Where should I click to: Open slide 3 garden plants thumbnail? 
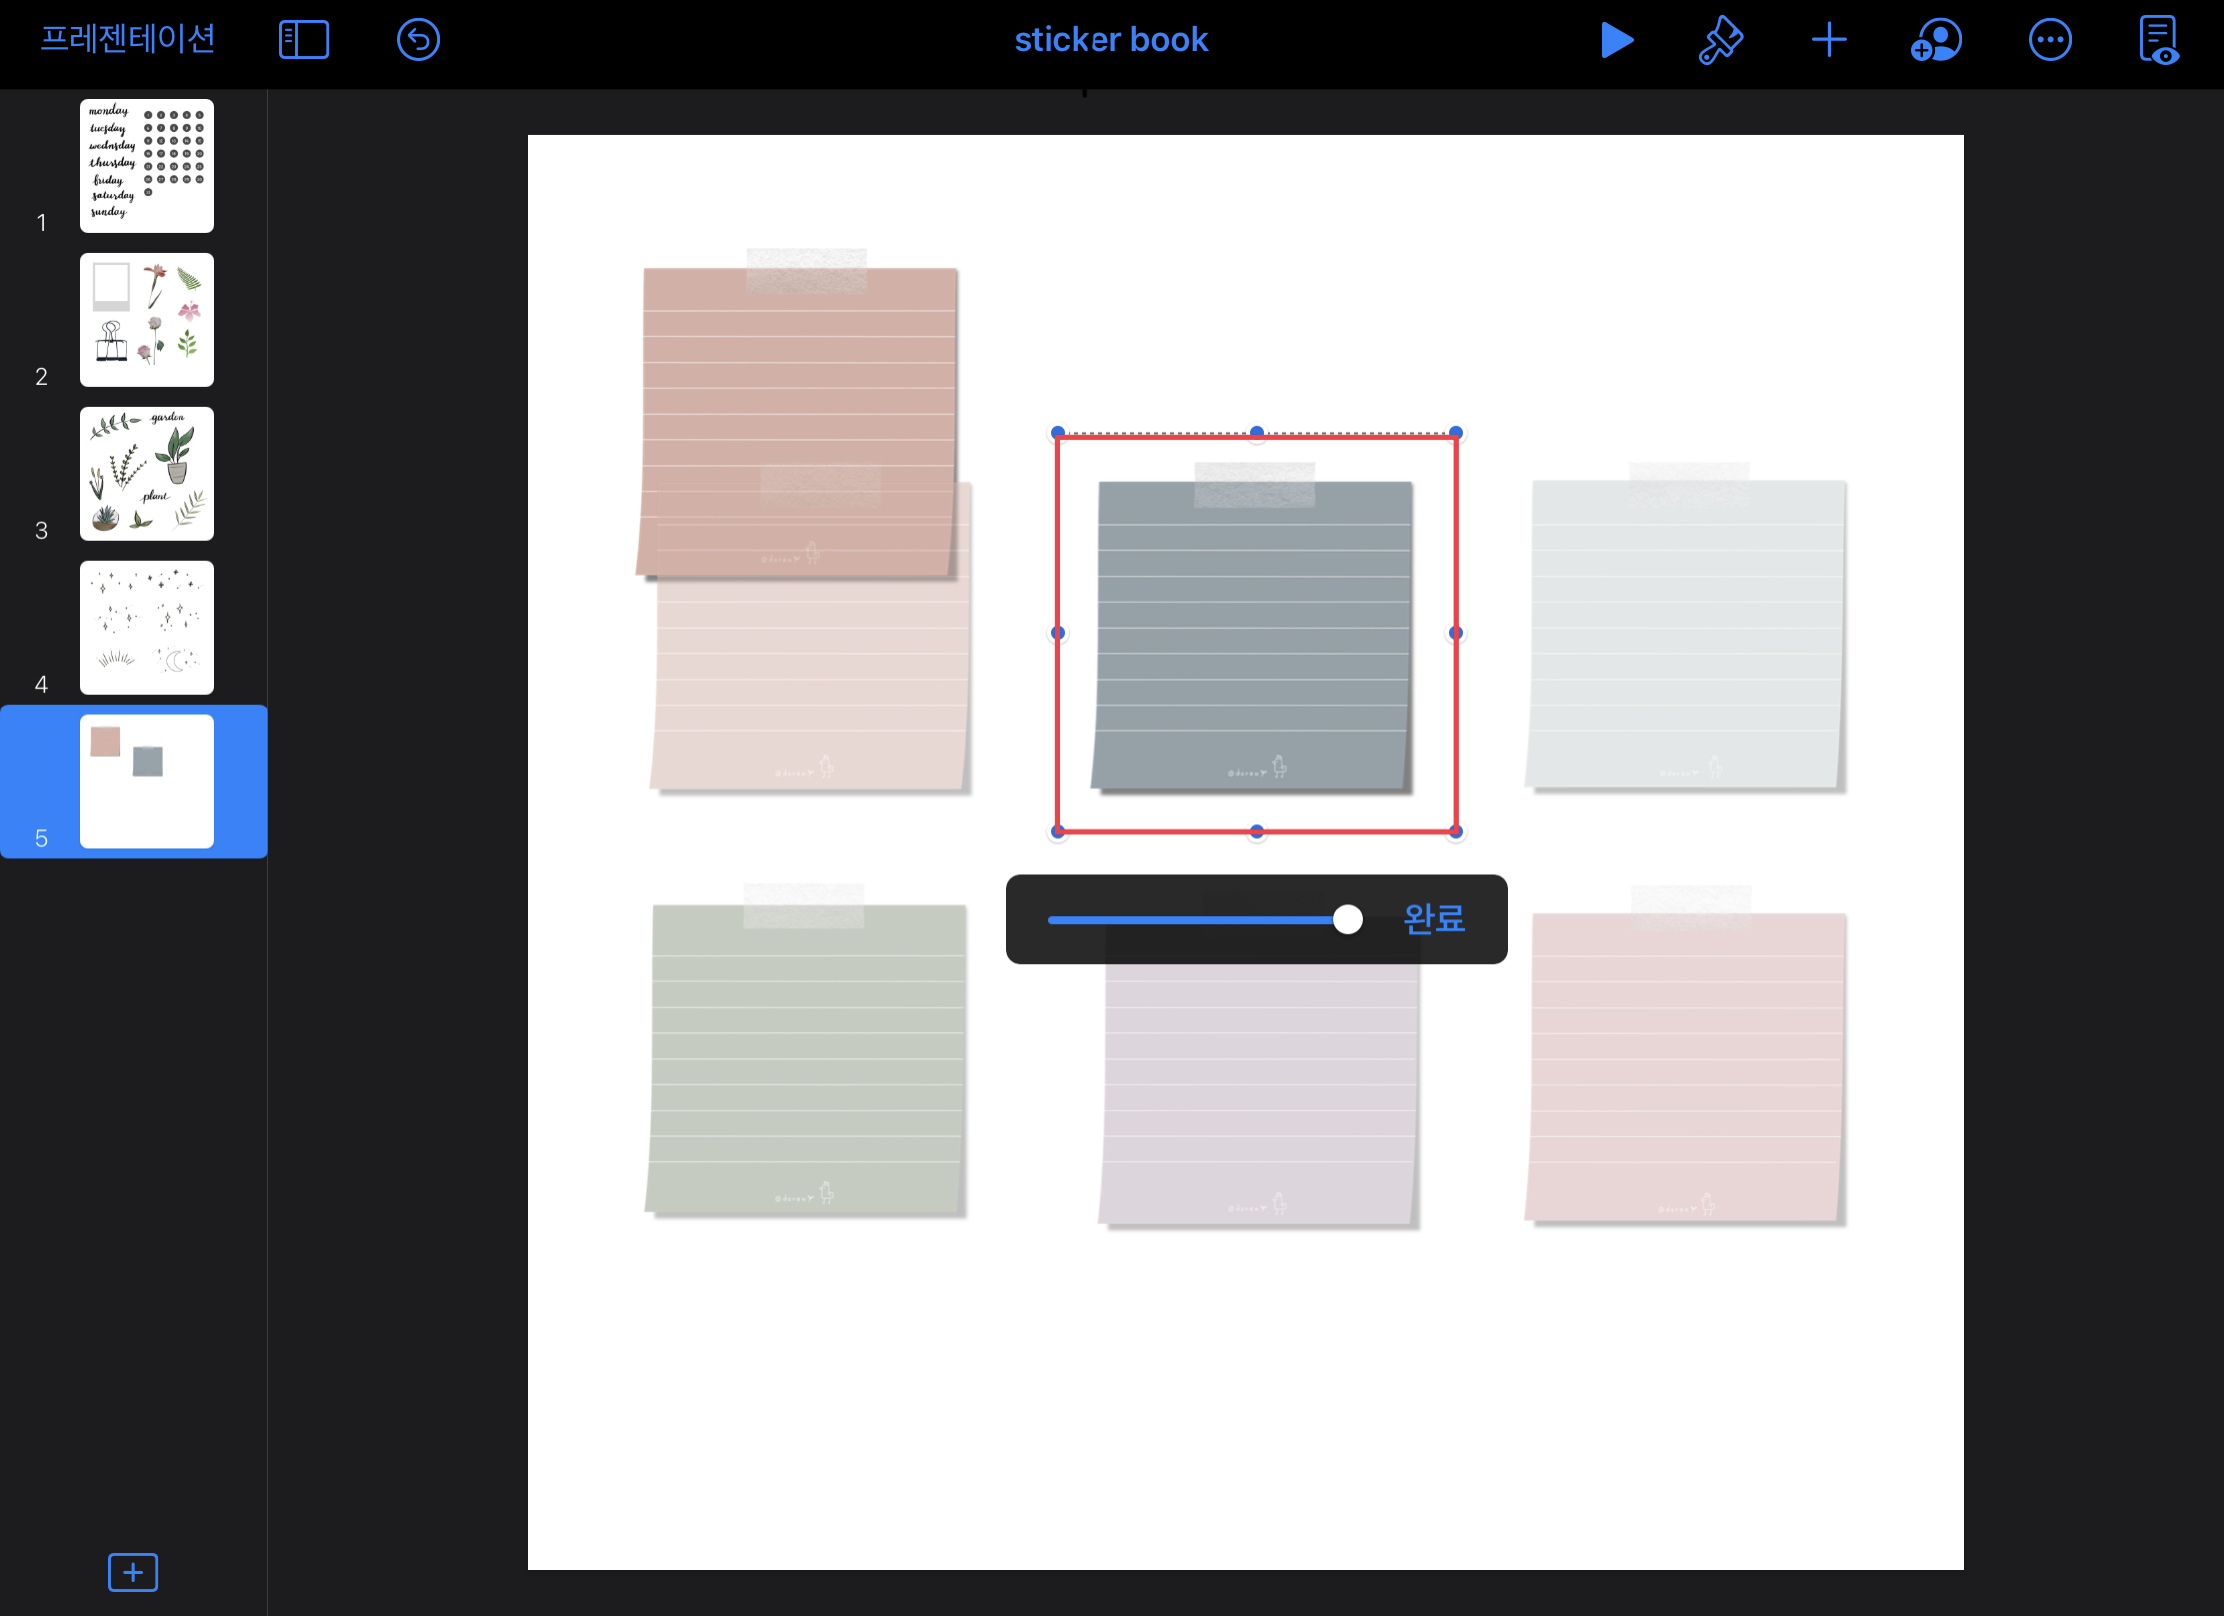point(147,474)
